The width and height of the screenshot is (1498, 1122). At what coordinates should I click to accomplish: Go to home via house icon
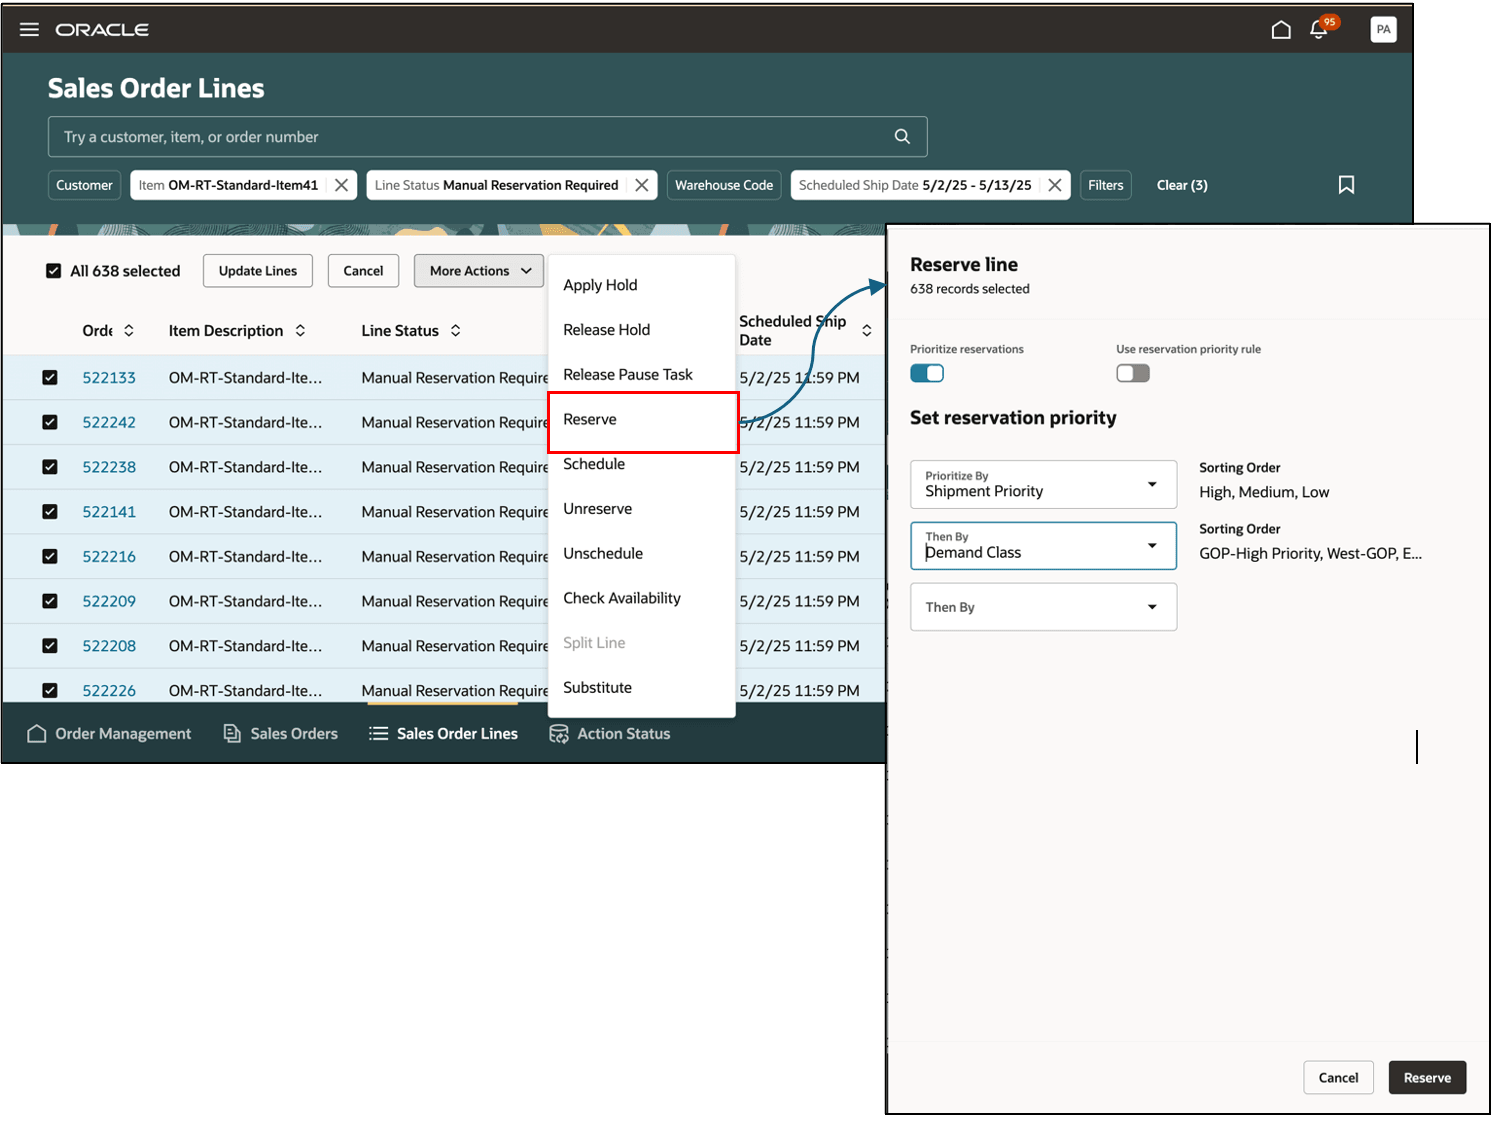click(1281, 30)
